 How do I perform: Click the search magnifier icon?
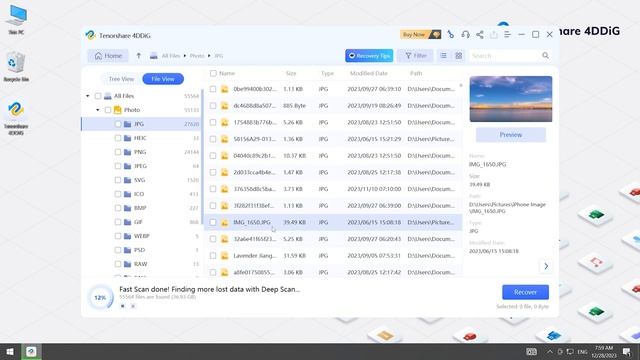[545, 56]
